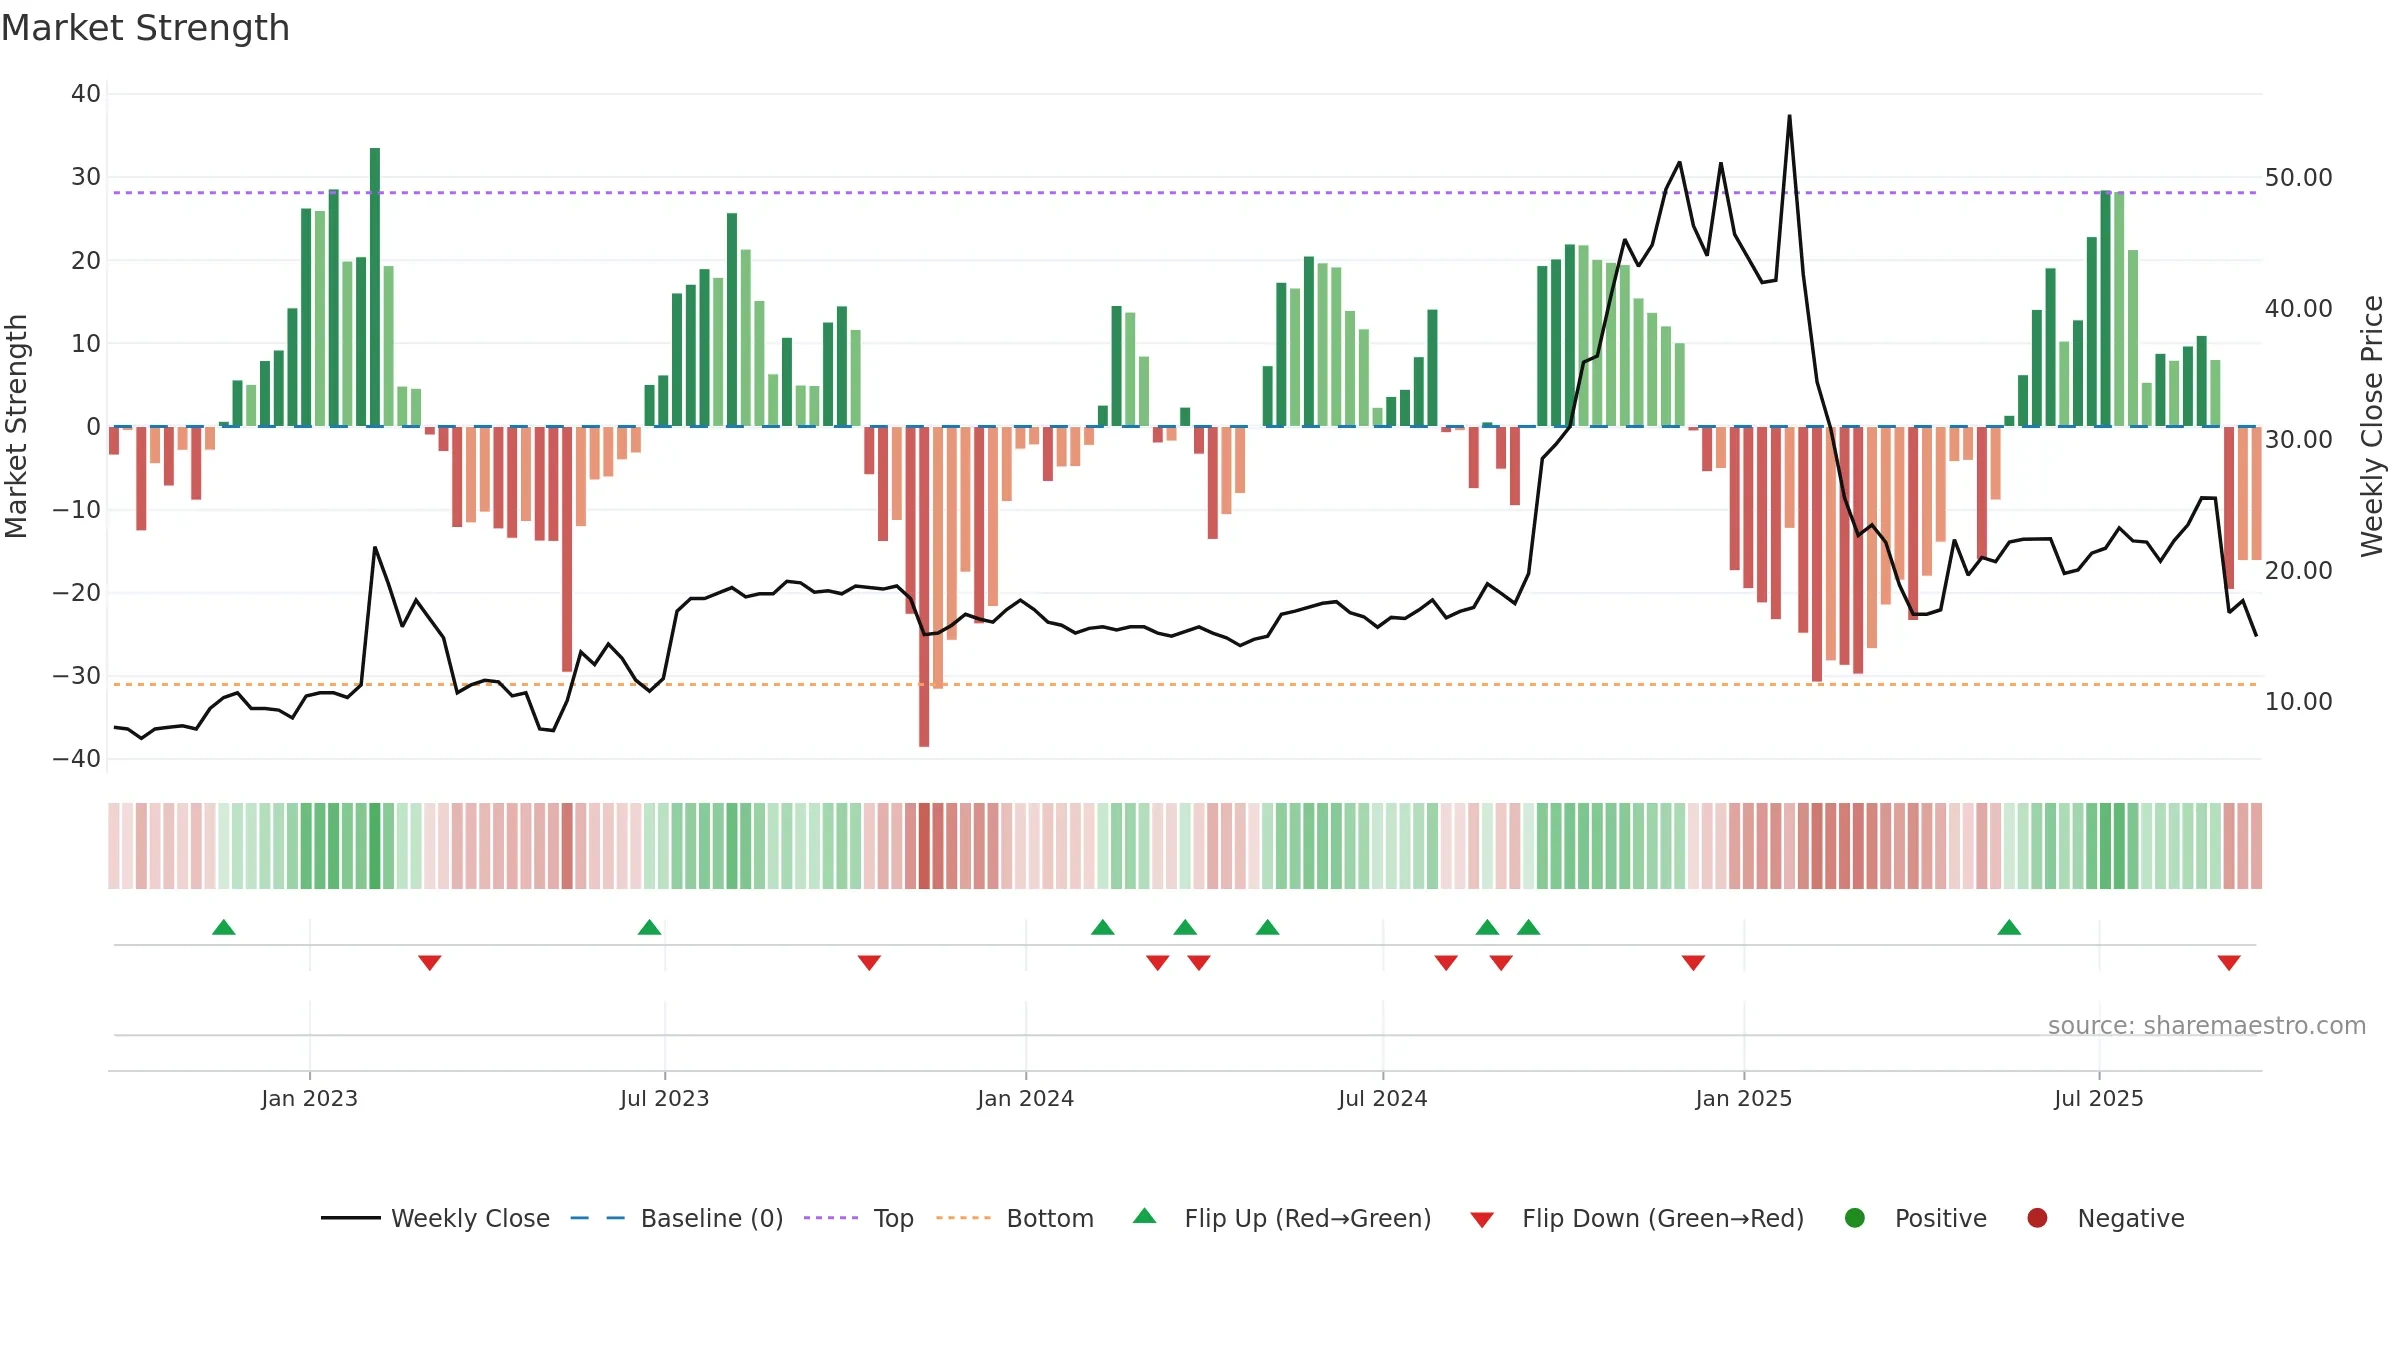Click the vertical 'Market Strength' left axis title

click(x=16, y=426)
